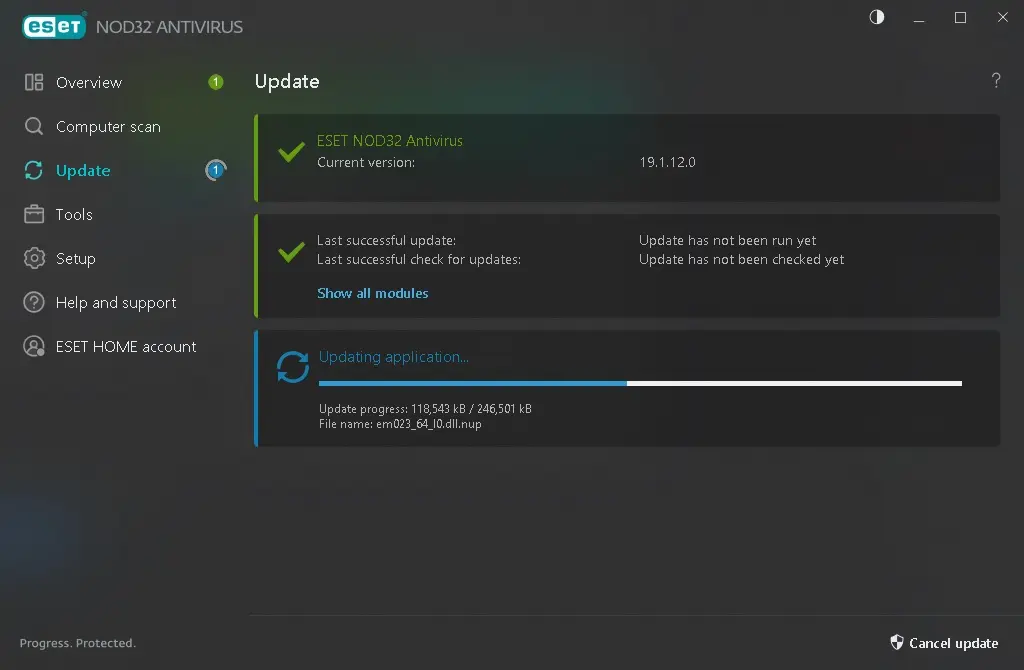This screenshot has width=1024, height=670.
Task: Click the version number 19.1.12.0
Action: click(x=667, y=162)
